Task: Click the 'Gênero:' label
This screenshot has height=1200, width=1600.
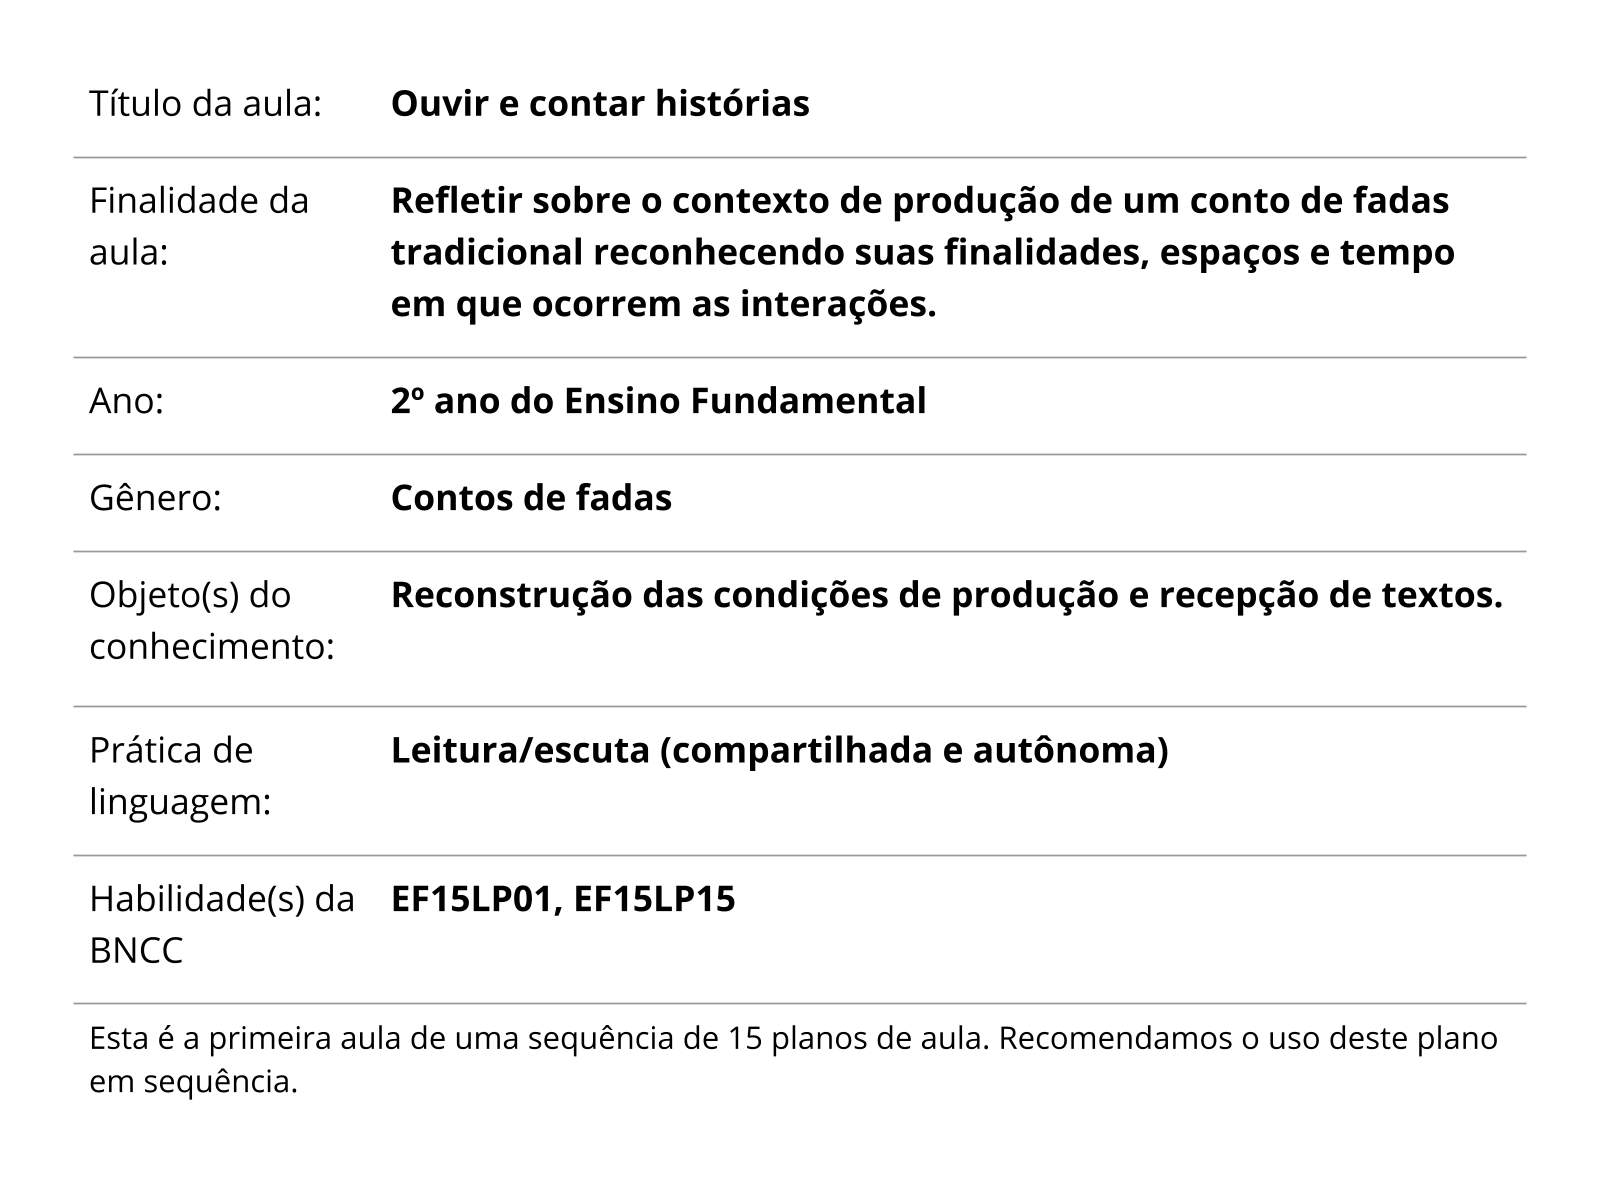Action: tap(155, 498)
